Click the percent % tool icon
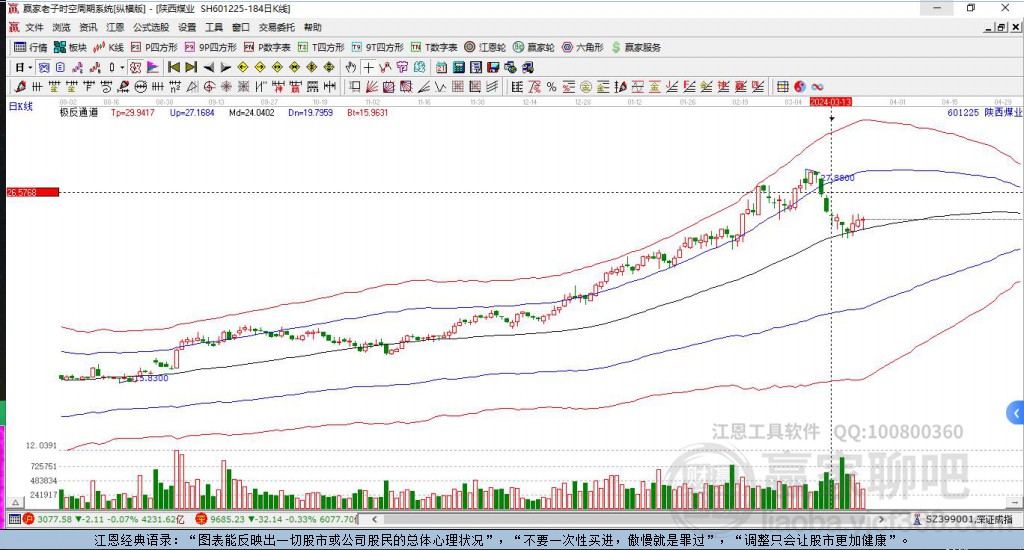1024x550 pixels. coord(552,86)
